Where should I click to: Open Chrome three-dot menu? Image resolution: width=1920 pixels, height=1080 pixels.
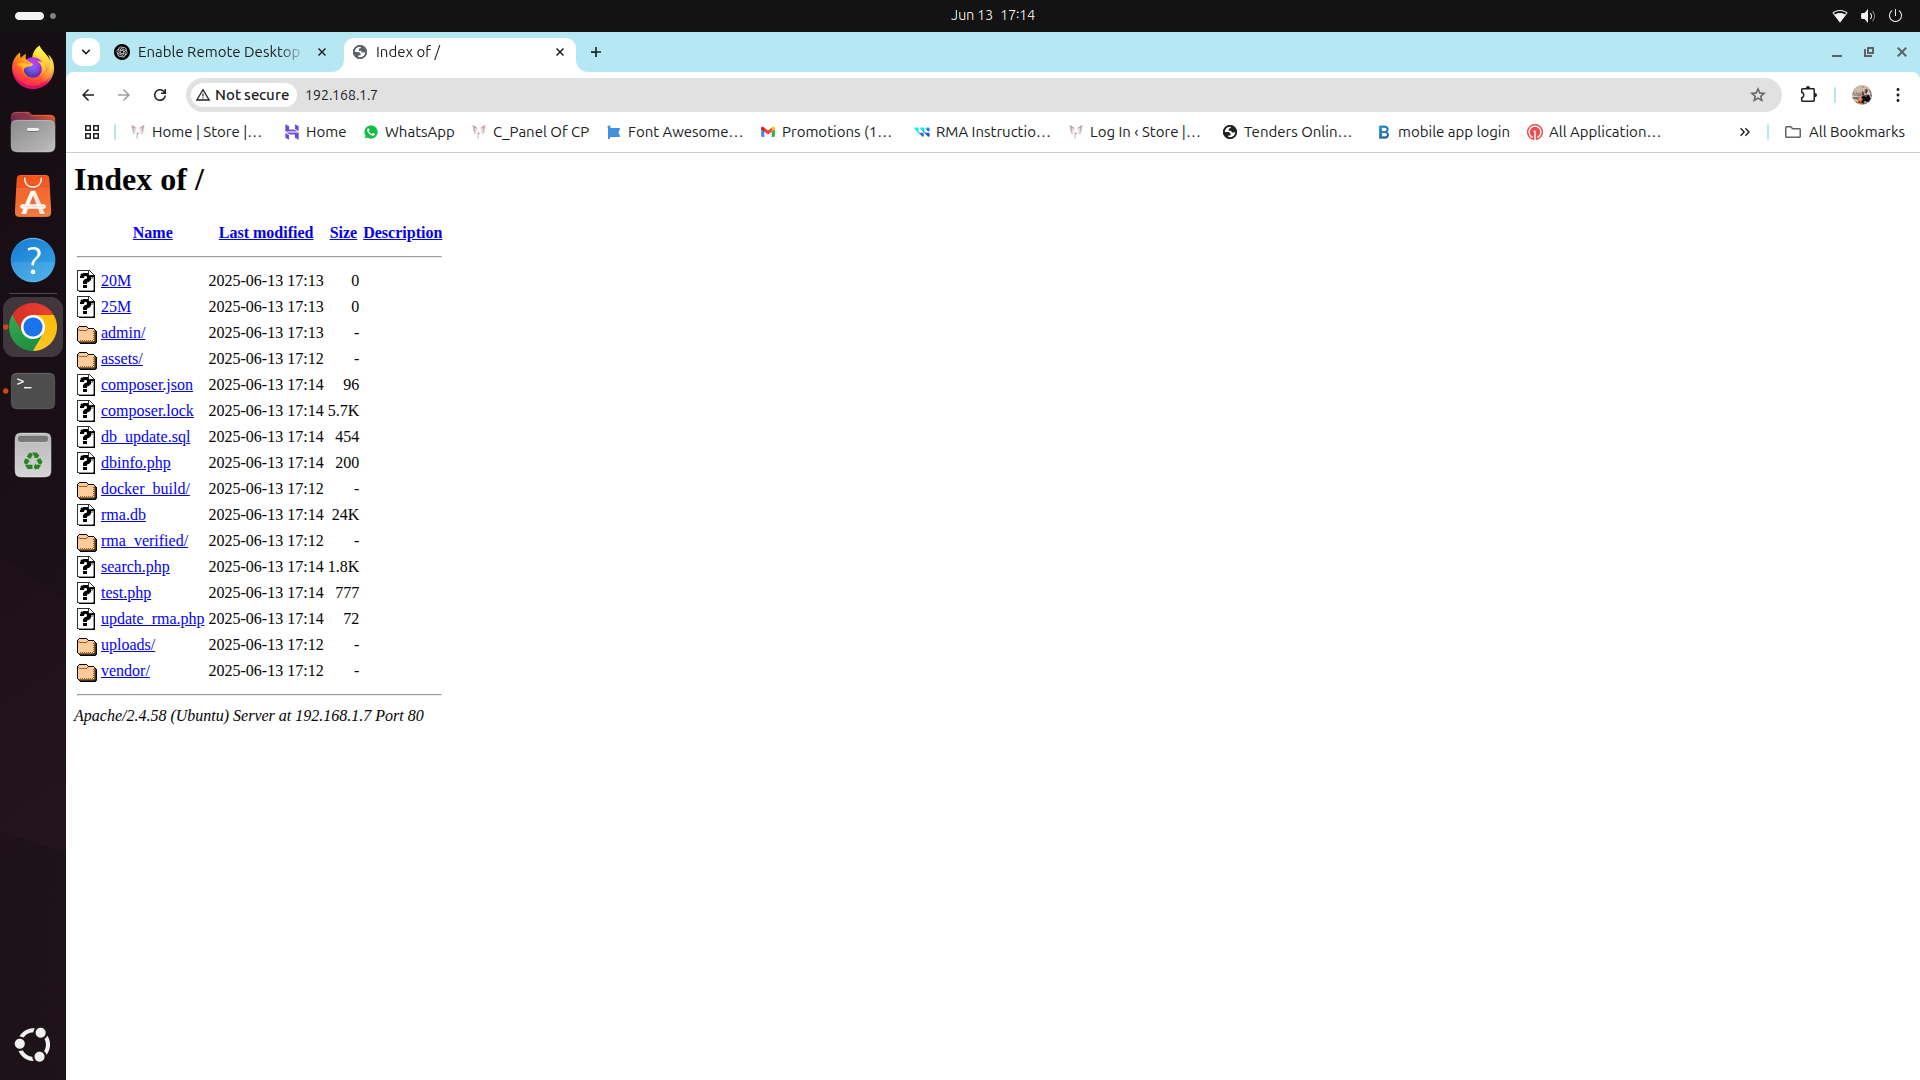tap(1897, 95)
